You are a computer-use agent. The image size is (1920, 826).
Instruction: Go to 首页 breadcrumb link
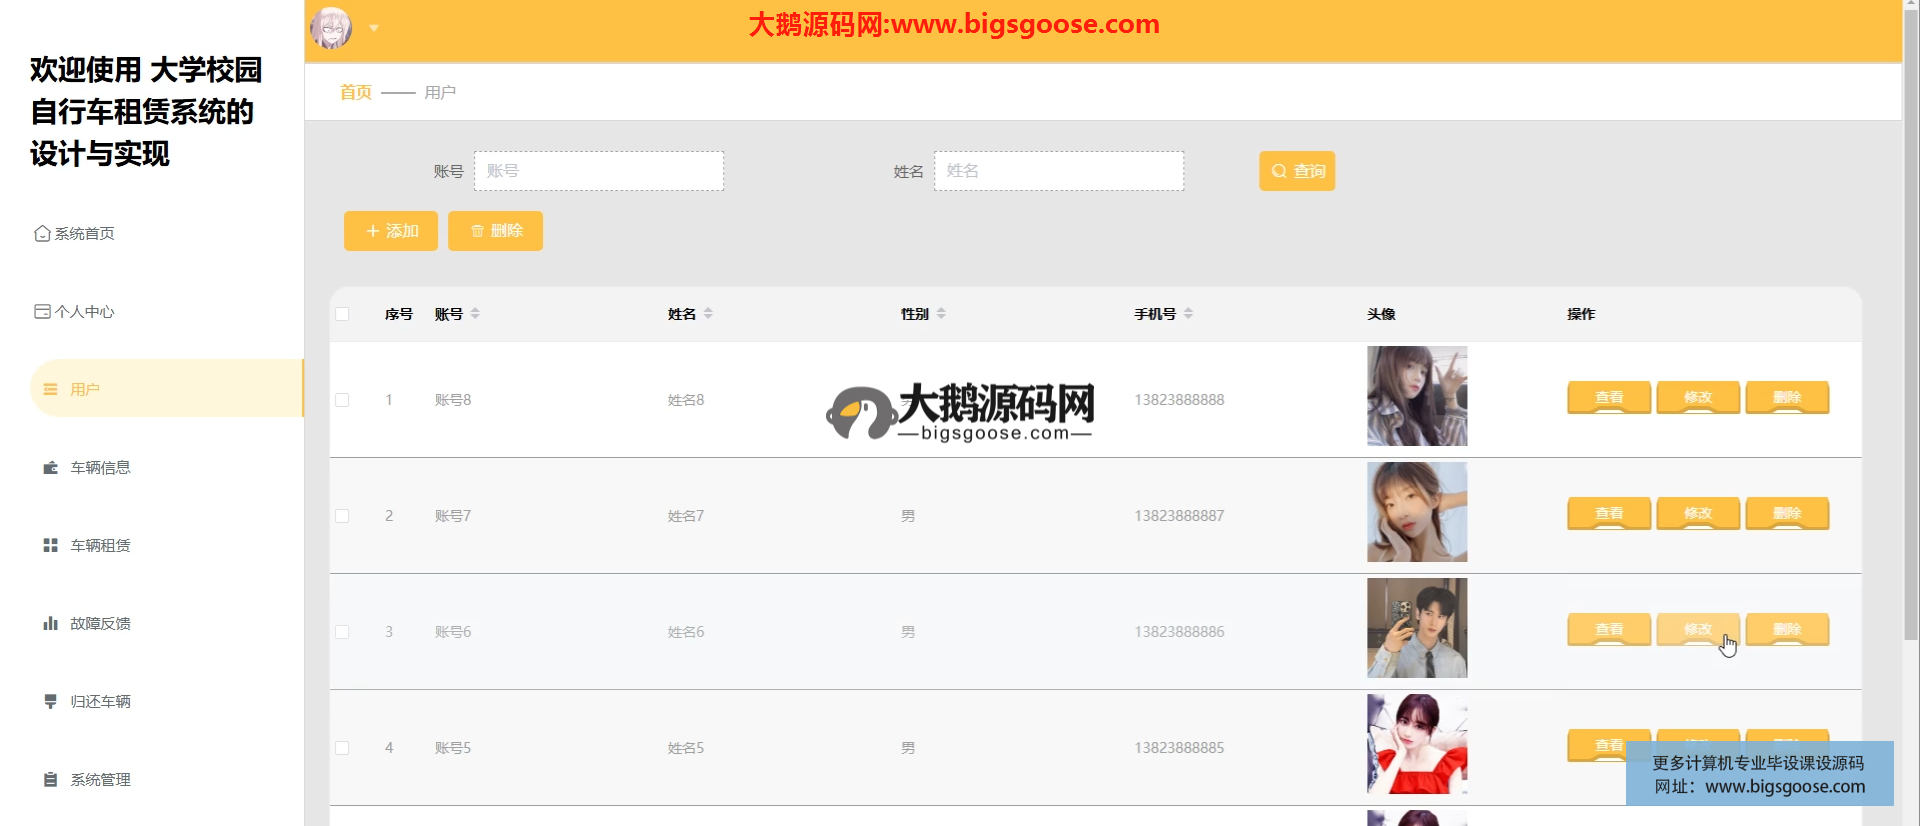[356, 92]
